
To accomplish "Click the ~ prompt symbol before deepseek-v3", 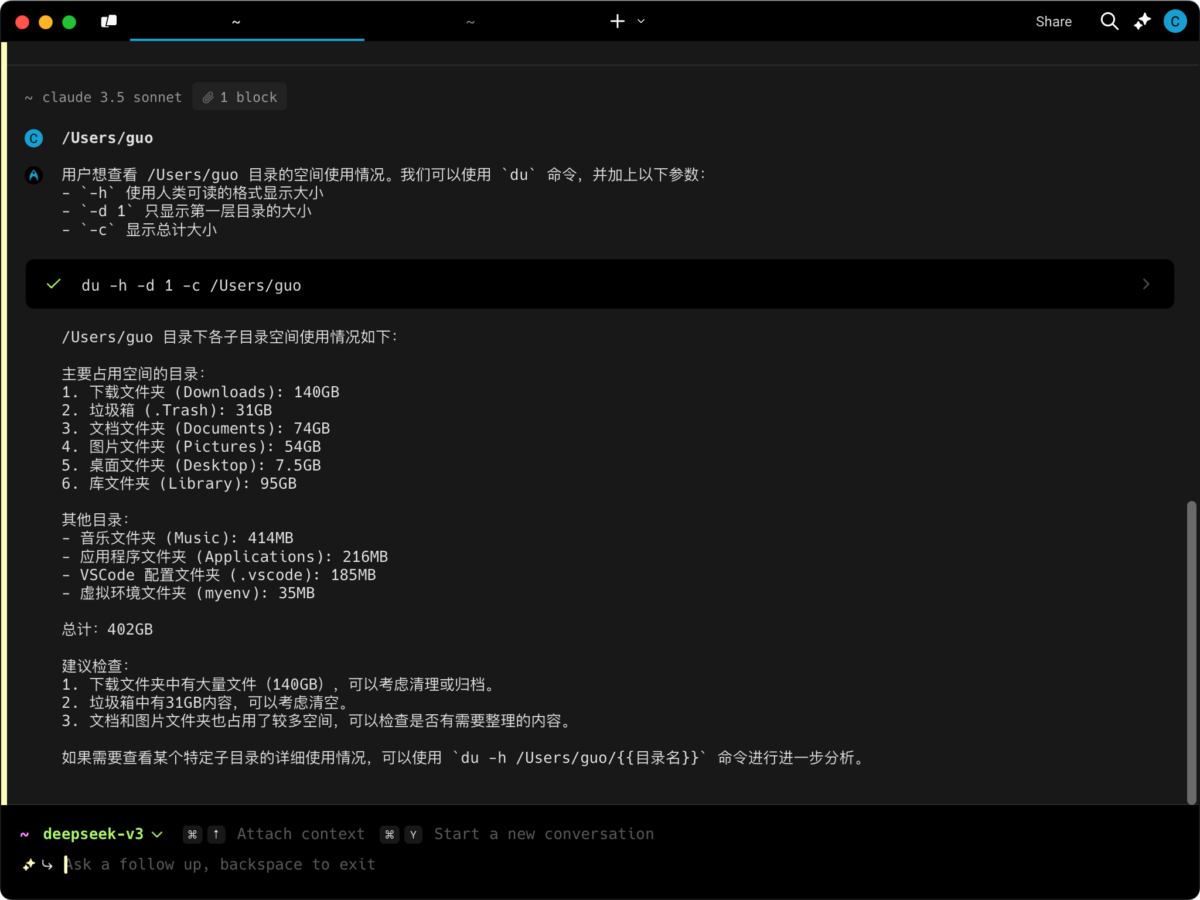I will pos(25,834).
